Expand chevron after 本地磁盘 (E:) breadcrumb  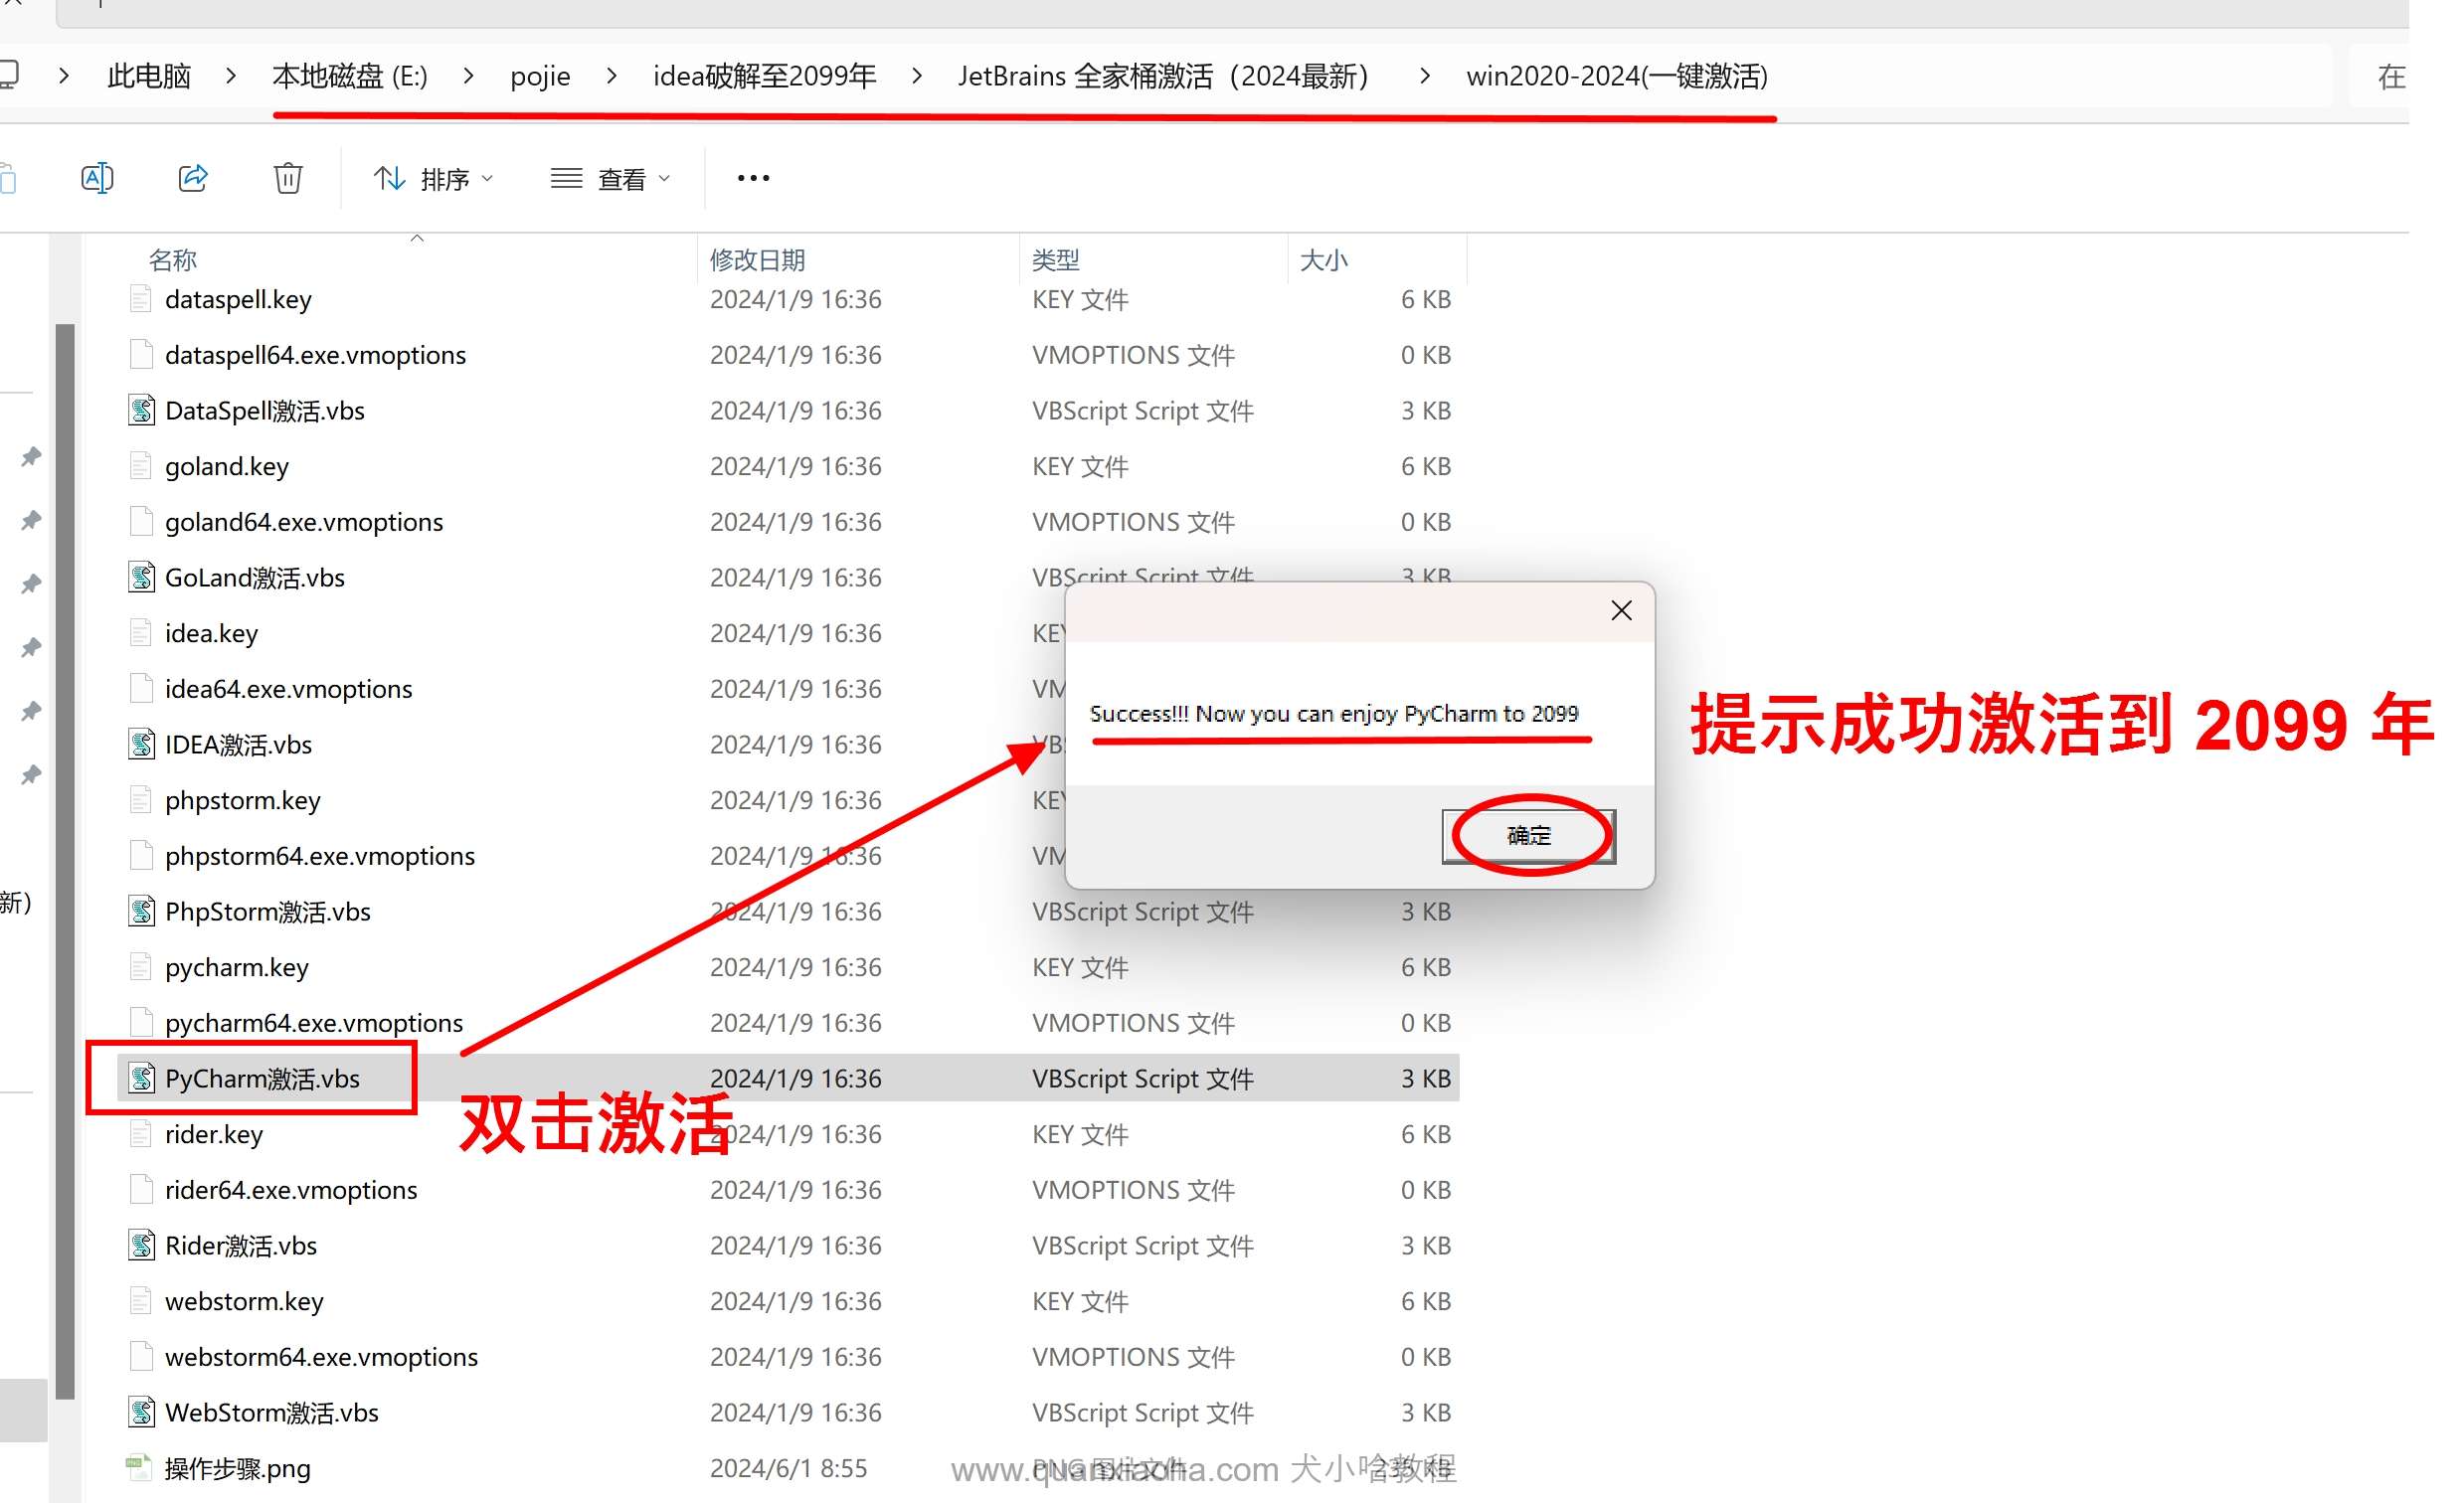point(468,76)
